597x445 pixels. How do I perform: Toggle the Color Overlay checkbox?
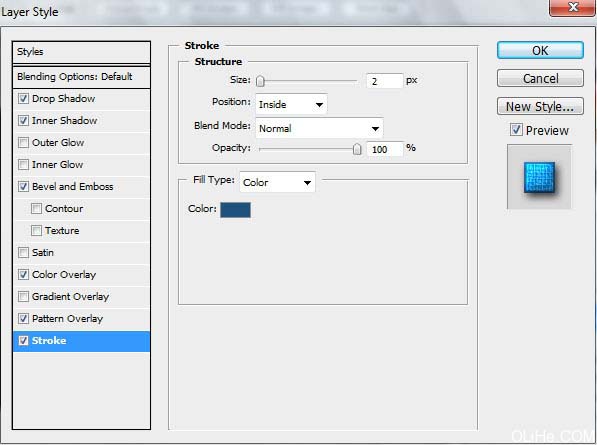click(23, 274)
